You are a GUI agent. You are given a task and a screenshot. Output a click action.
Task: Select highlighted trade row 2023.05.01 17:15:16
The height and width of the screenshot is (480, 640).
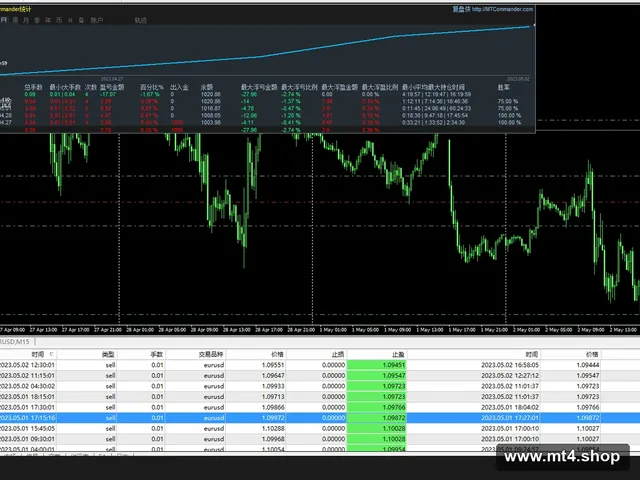tap(320, 418)
